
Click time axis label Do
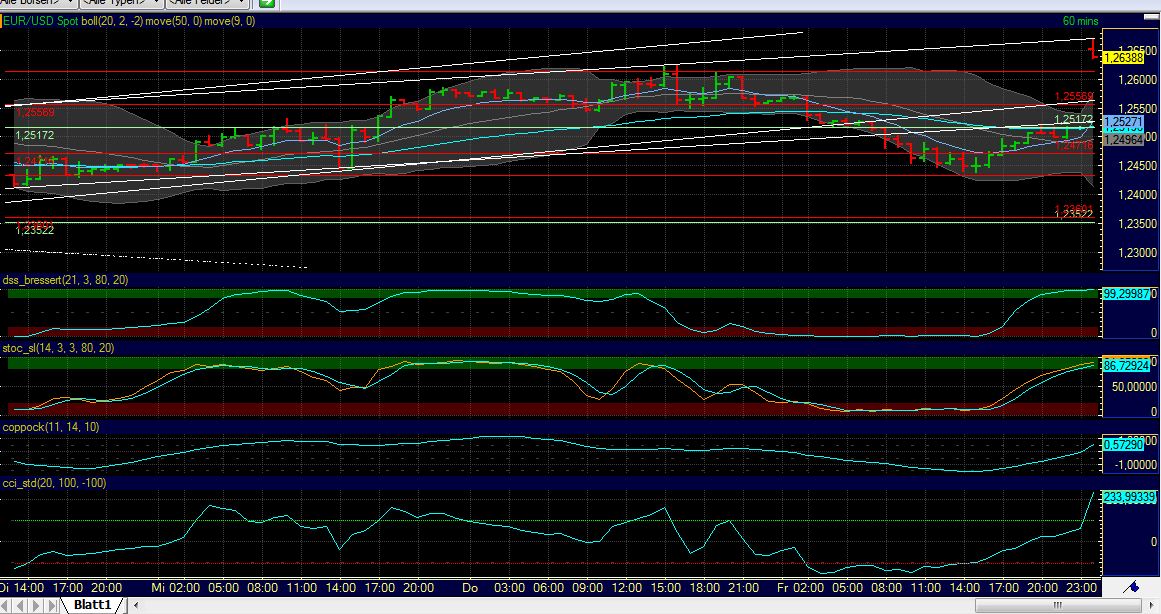coord(470,587)
